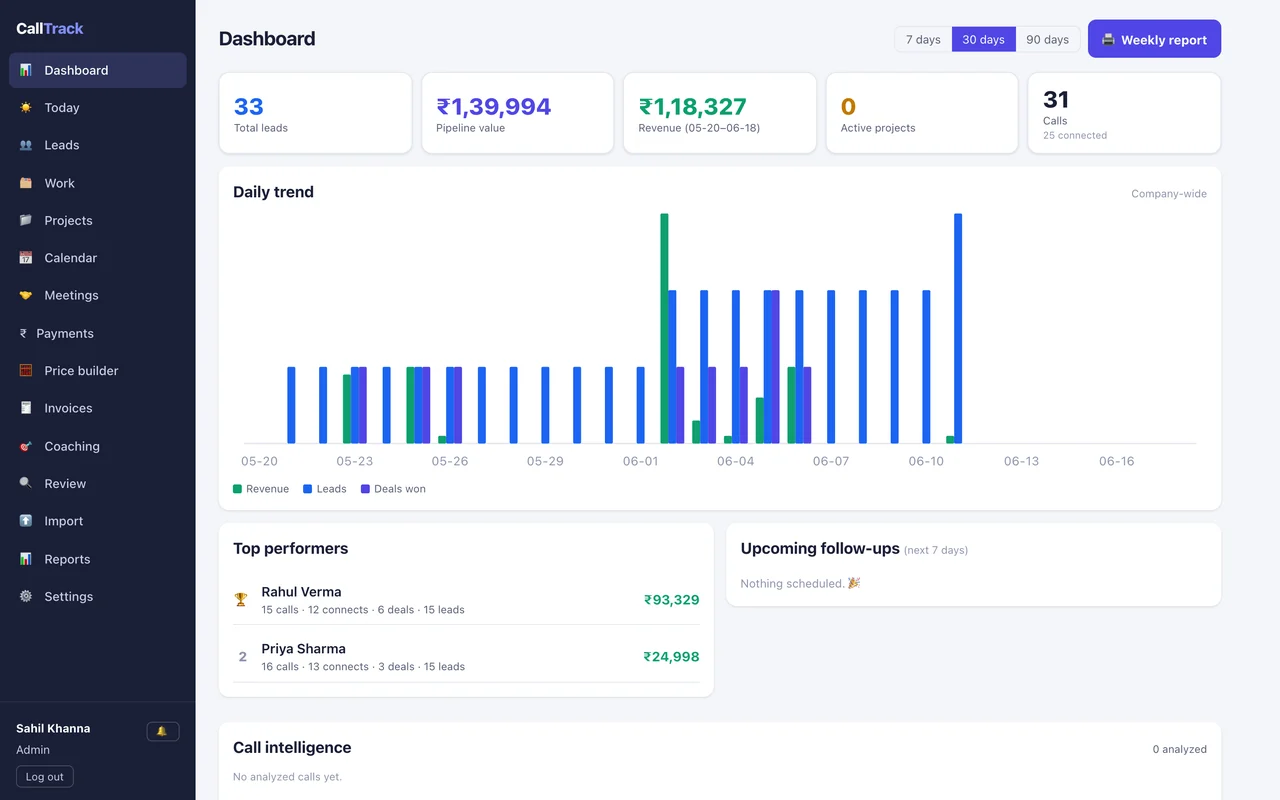Click the Projects sidebar icon
The width and height of the screenshot is (1280, 800).
pyautogui.click(x=26, y=220)
